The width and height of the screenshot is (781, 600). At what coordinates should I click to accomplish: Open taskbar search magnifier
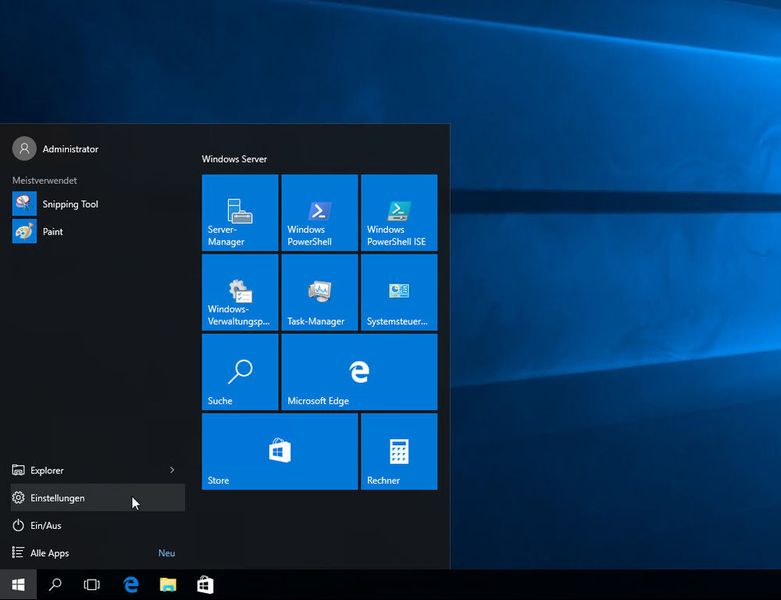pyautogui.click(x=55, y=585)
